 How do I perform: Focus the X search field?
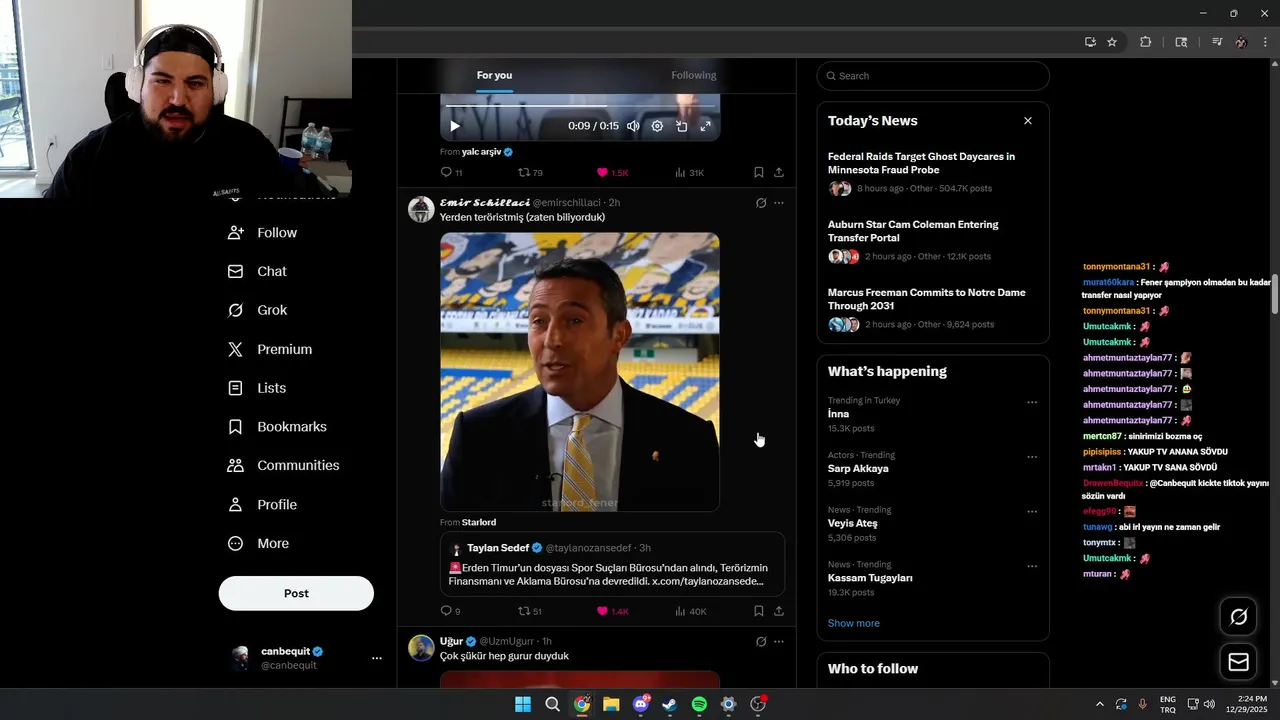[x=933, y=76]
